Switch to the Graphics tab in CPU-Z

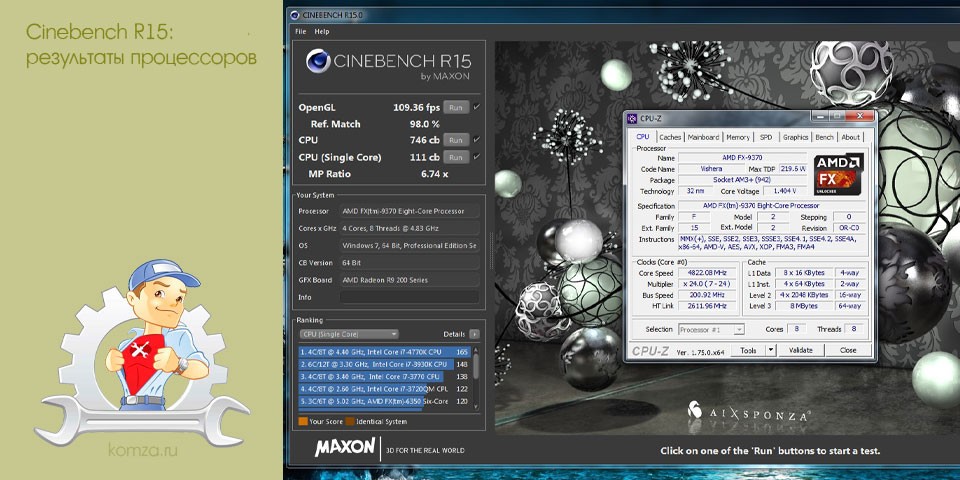click(x=795, y=137)
